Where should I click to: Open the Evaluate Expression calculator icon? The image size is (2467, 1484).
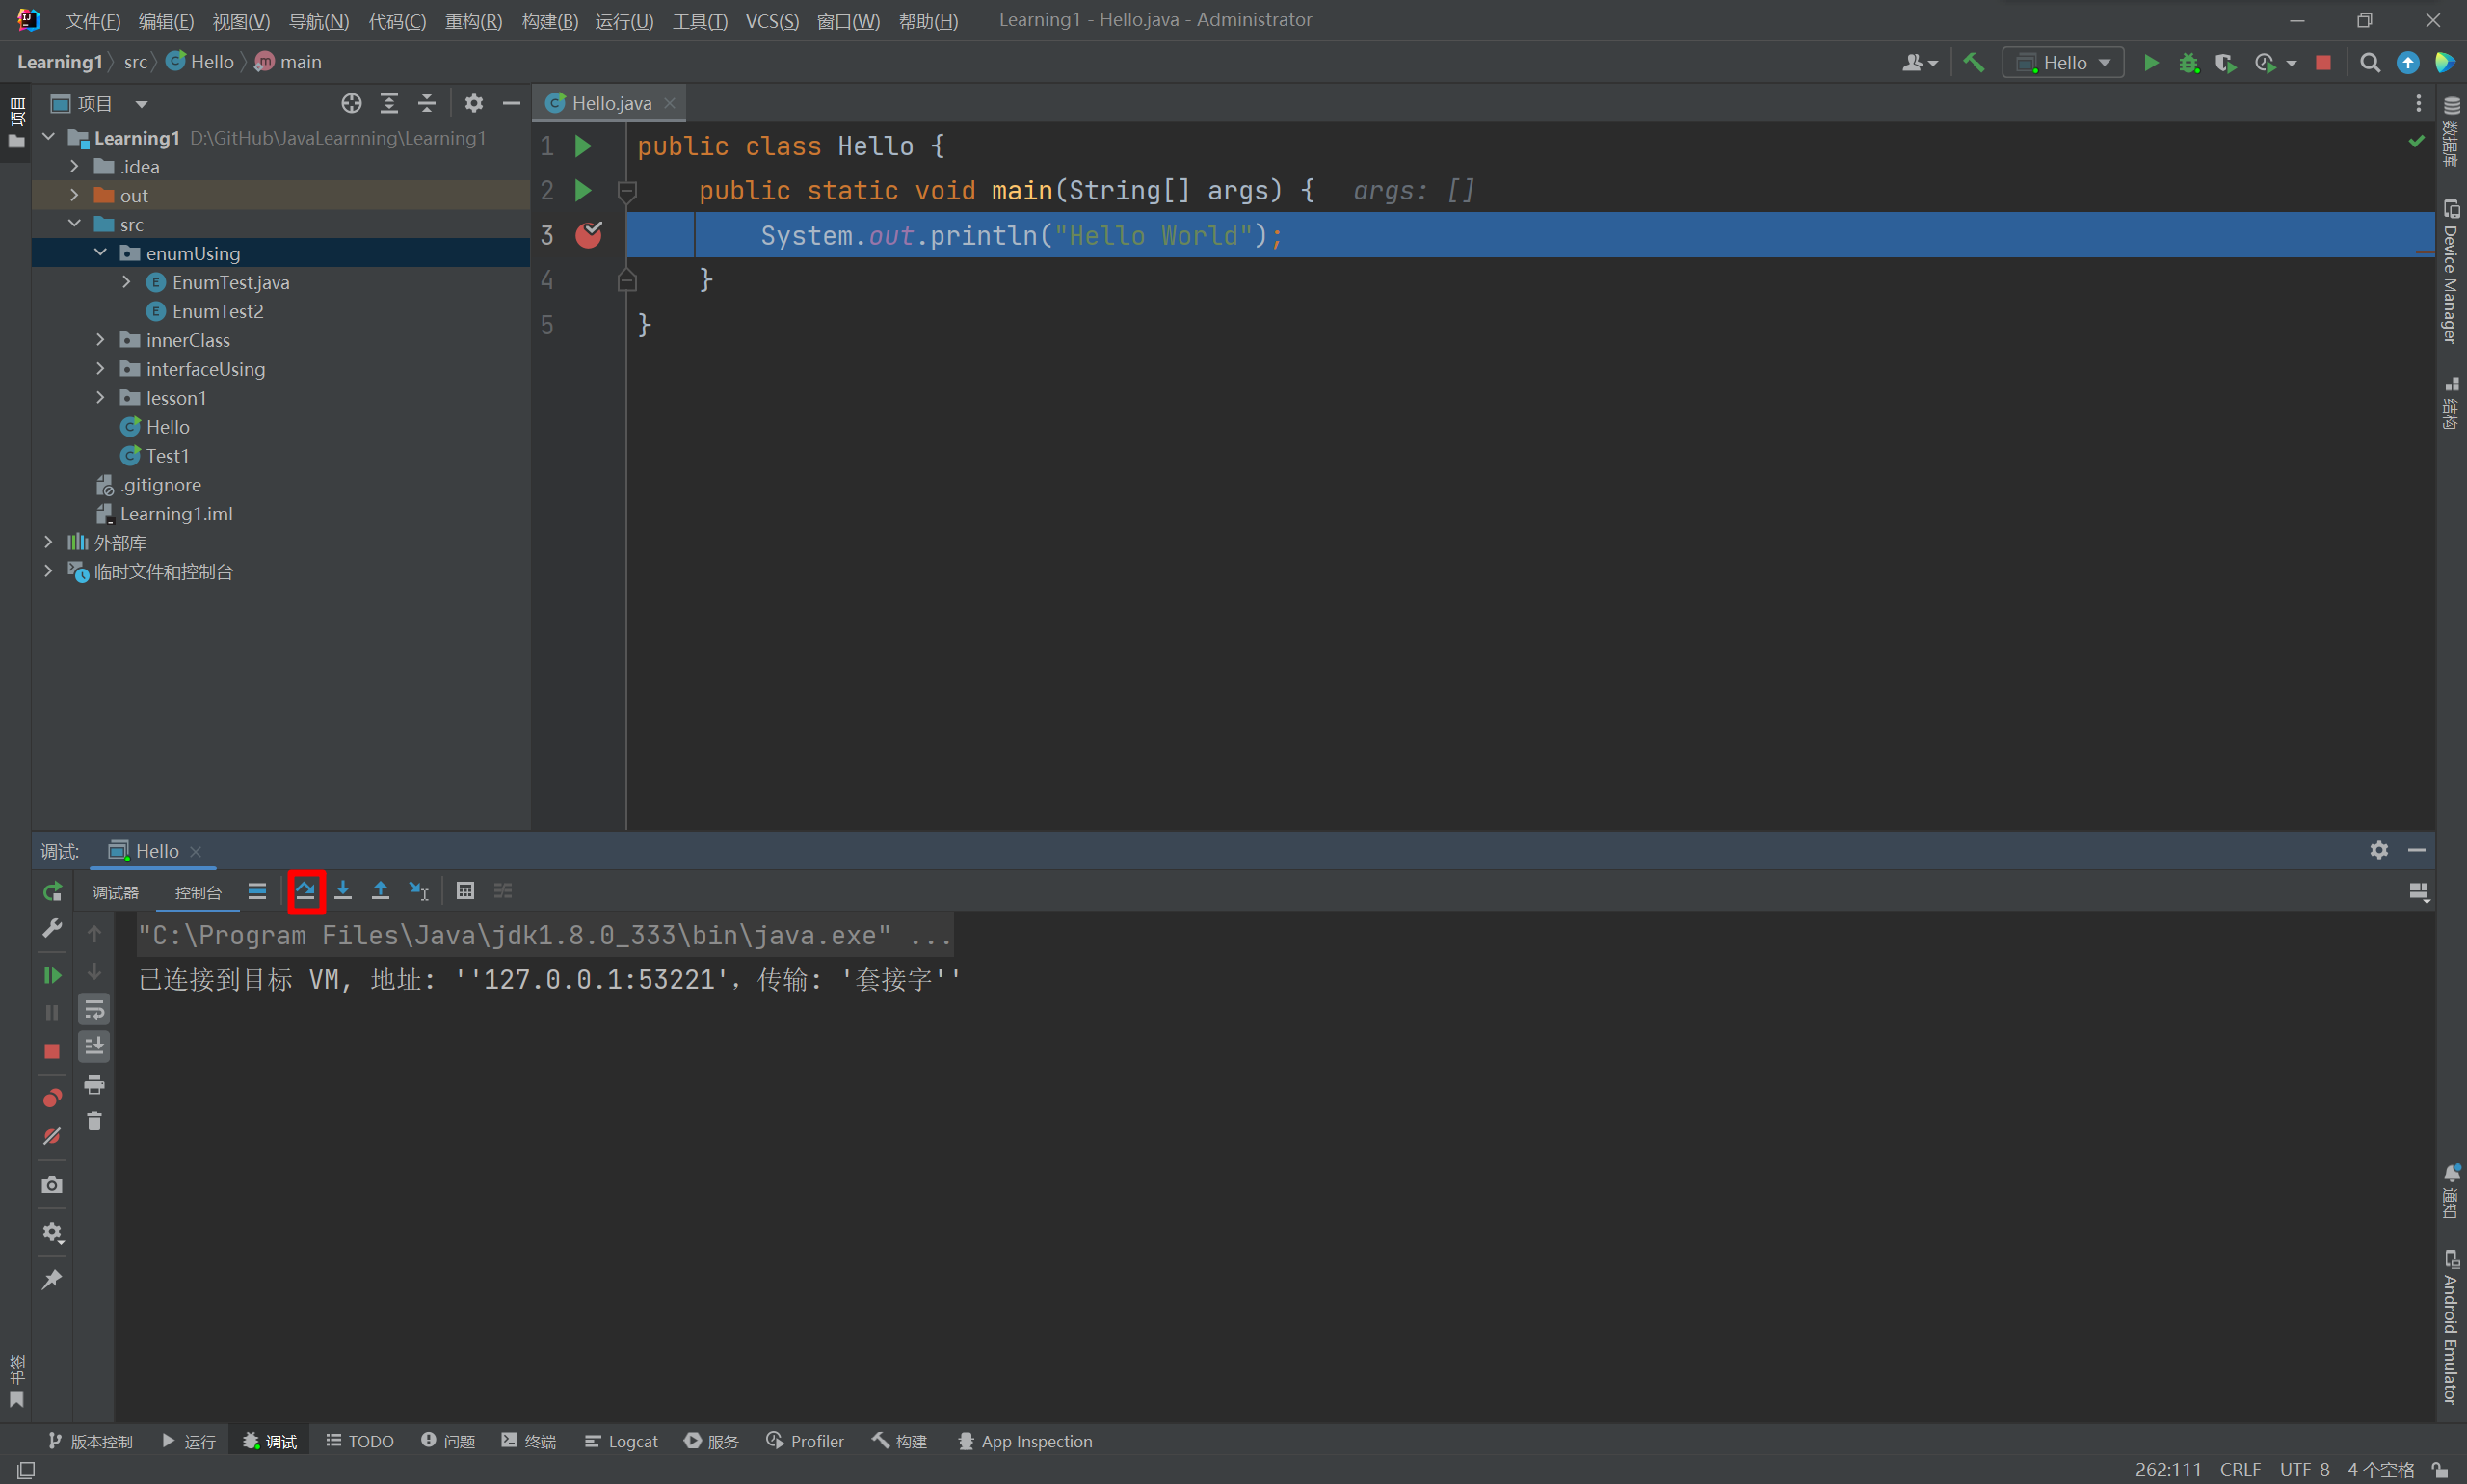(465, 890)
